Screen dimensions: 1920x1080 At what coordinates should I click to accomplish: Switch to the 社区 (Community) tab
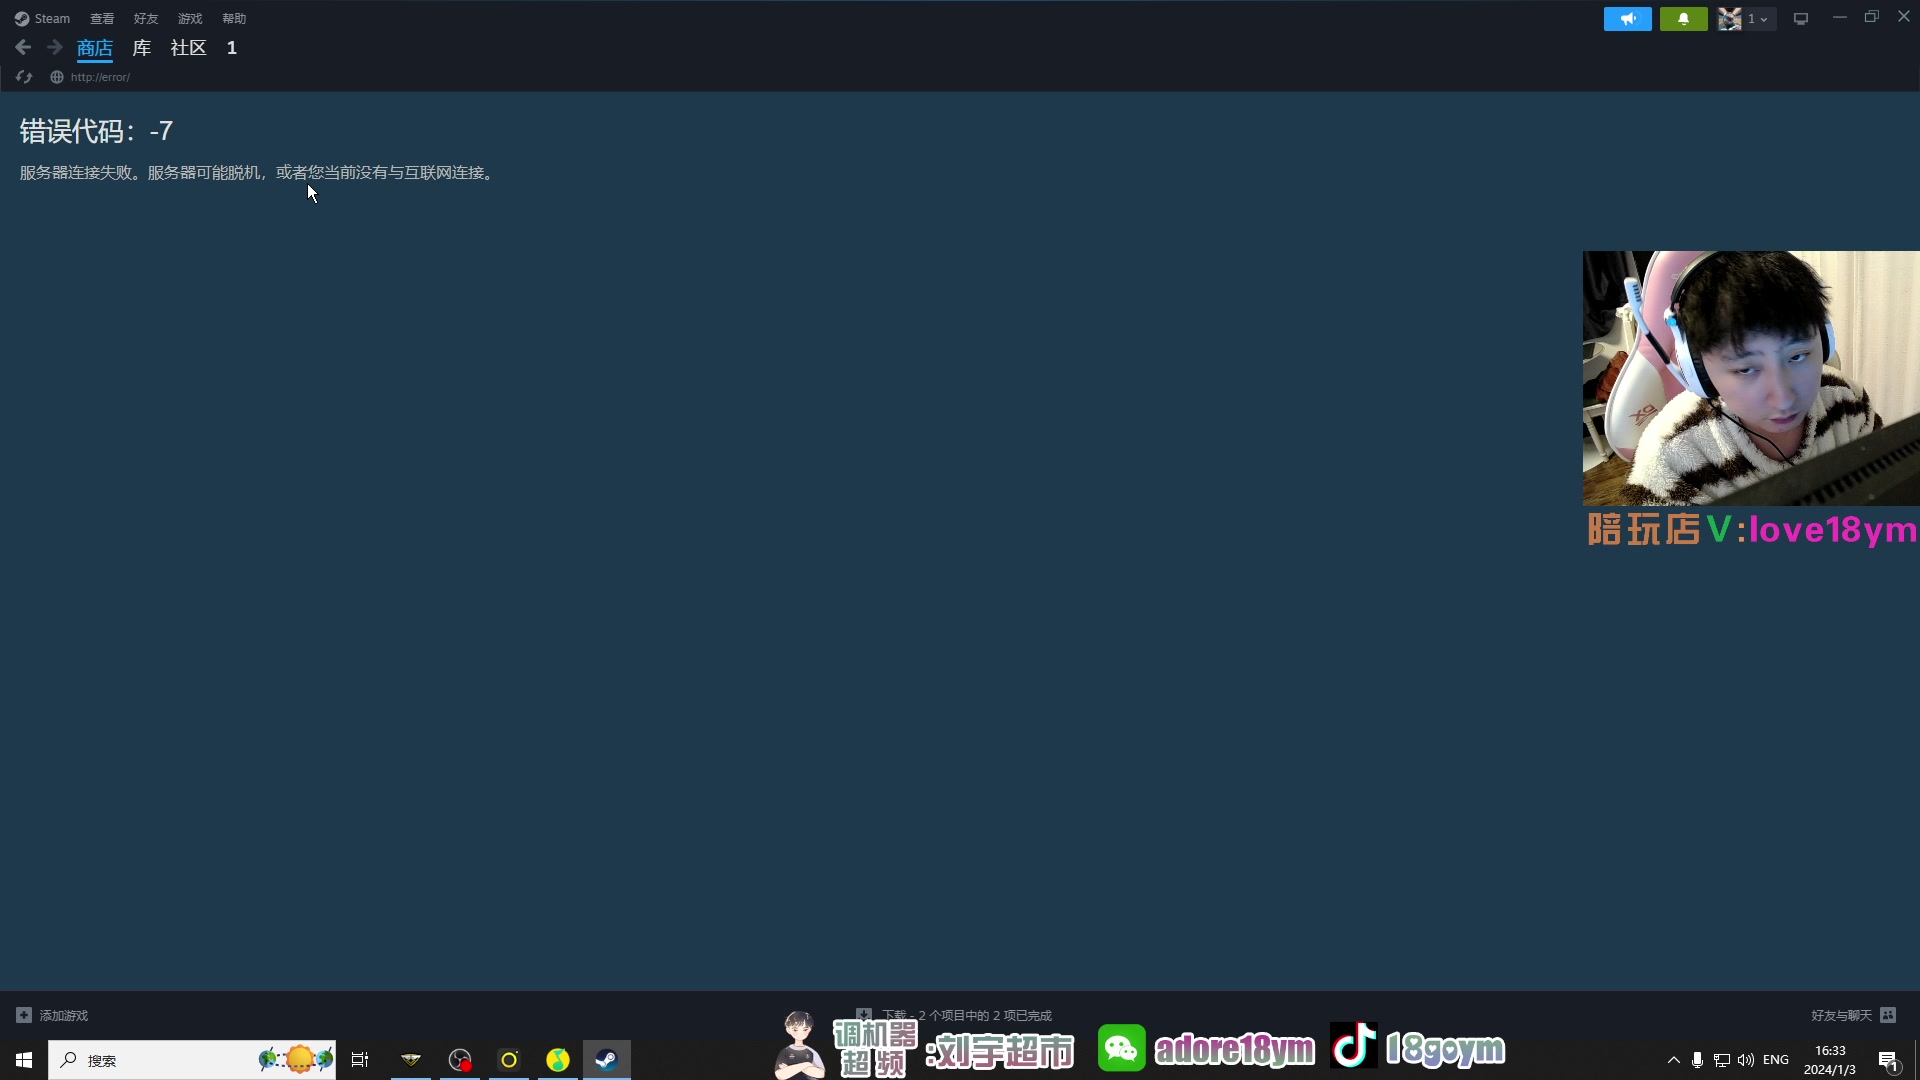(188, 48)
